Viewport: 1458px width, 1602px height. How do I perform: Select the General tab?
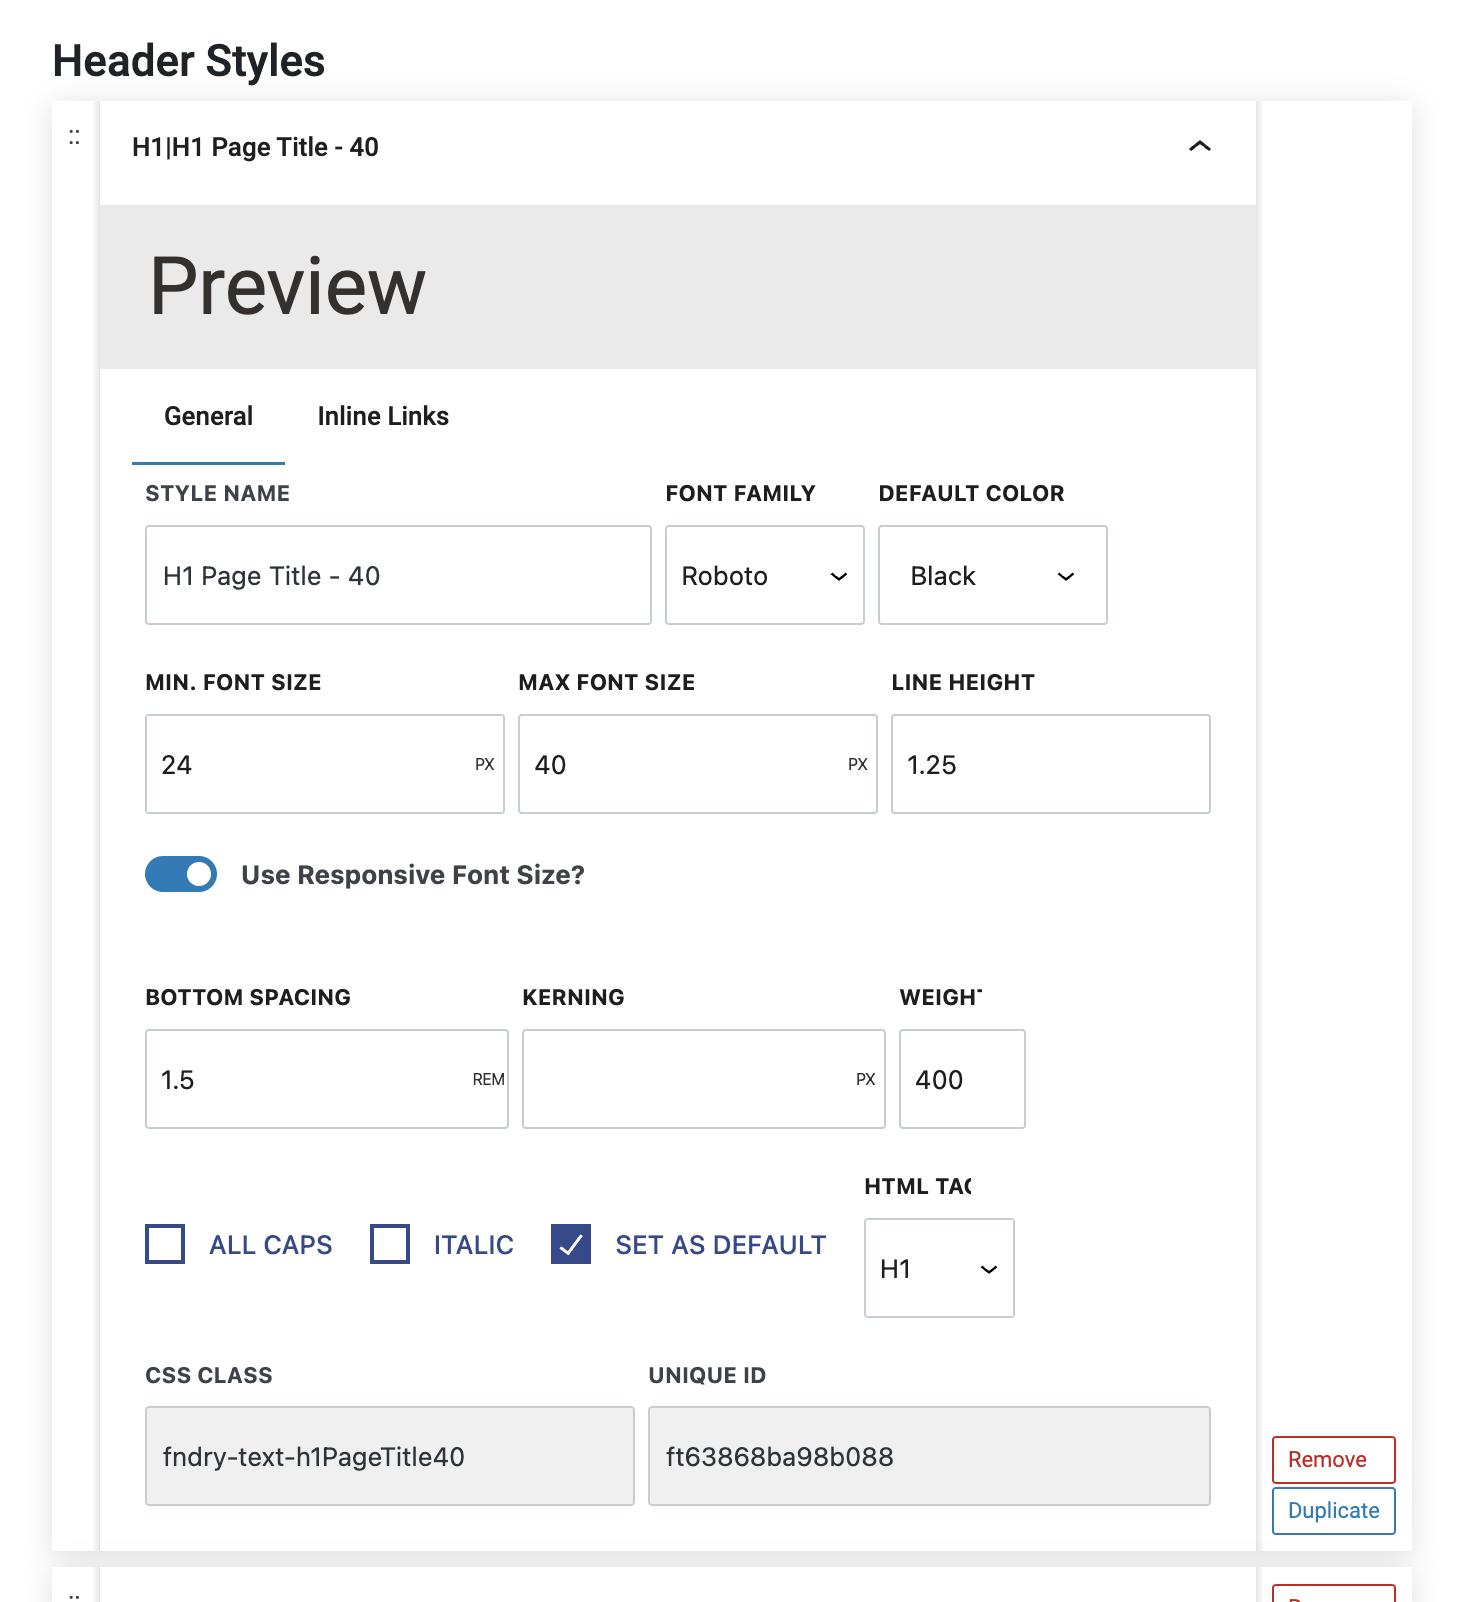point(208,416)
